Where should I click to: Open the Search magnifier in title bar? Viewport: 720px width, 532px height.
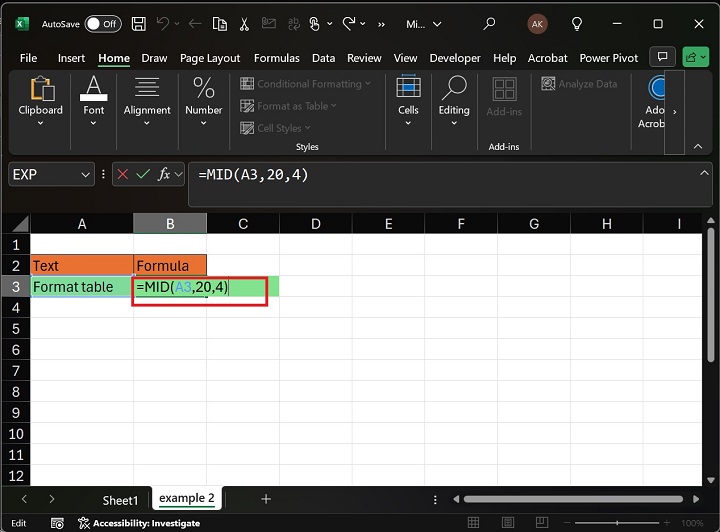tap(489, 23)
